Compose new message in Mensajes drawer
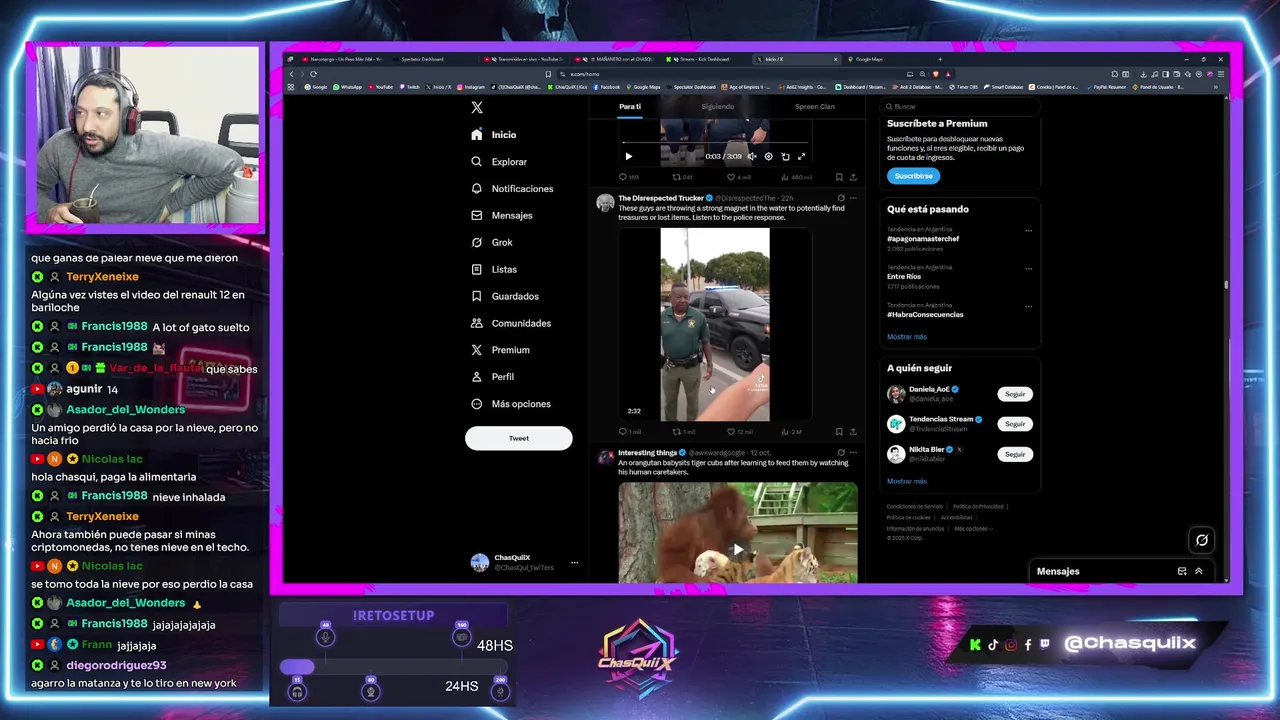 point(1182,572)
